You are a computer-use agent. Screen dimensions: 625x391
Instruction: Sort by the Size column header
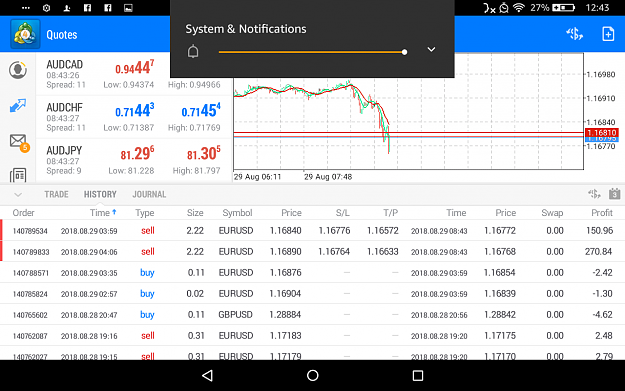tap(195, 213)
